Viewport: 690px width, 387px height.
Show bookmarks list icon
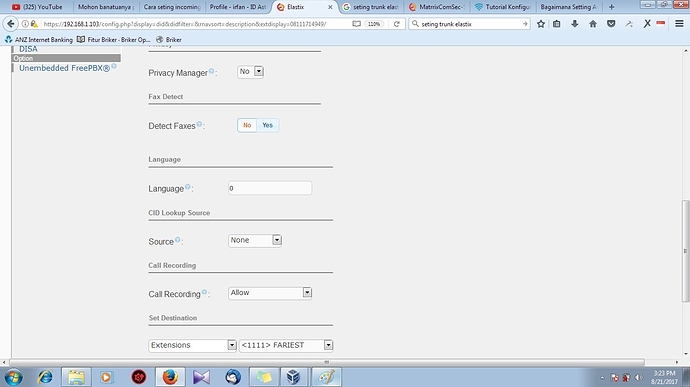tap(557, 24)
